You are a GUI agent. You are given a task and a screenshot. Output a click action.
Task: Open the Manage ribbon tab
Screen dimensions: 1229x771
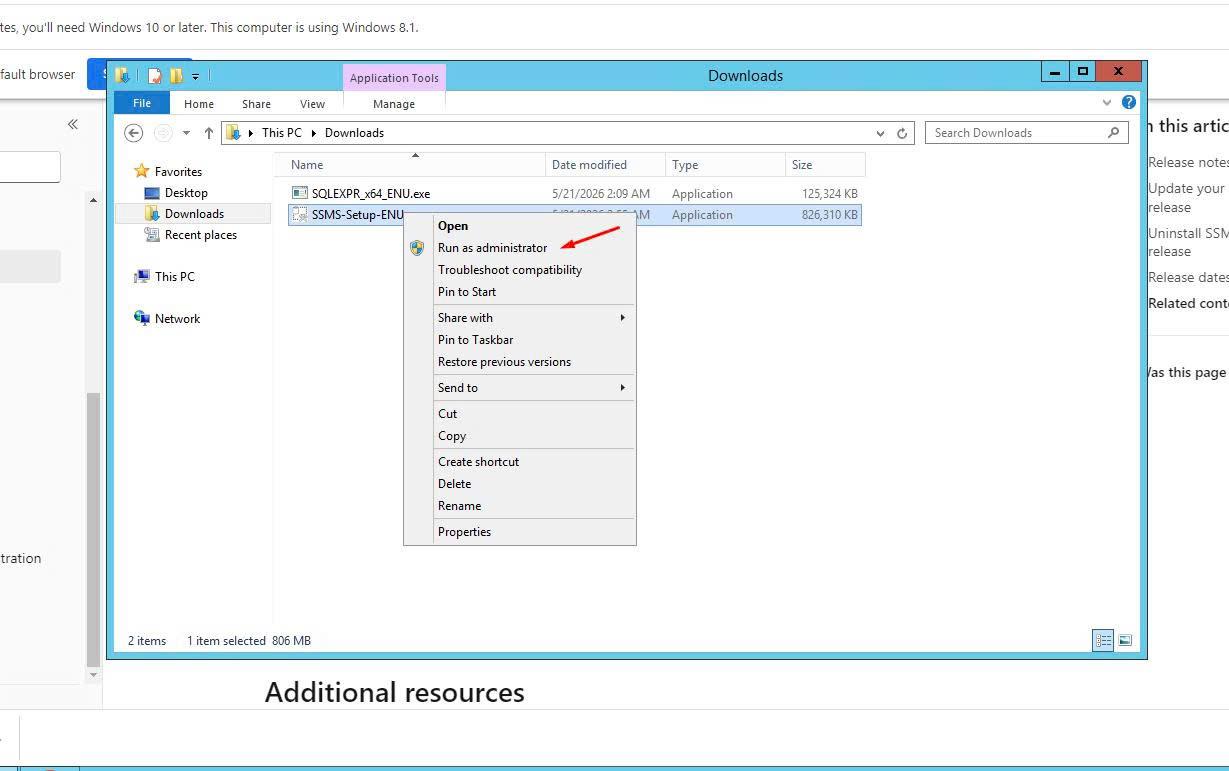(394, 104)
